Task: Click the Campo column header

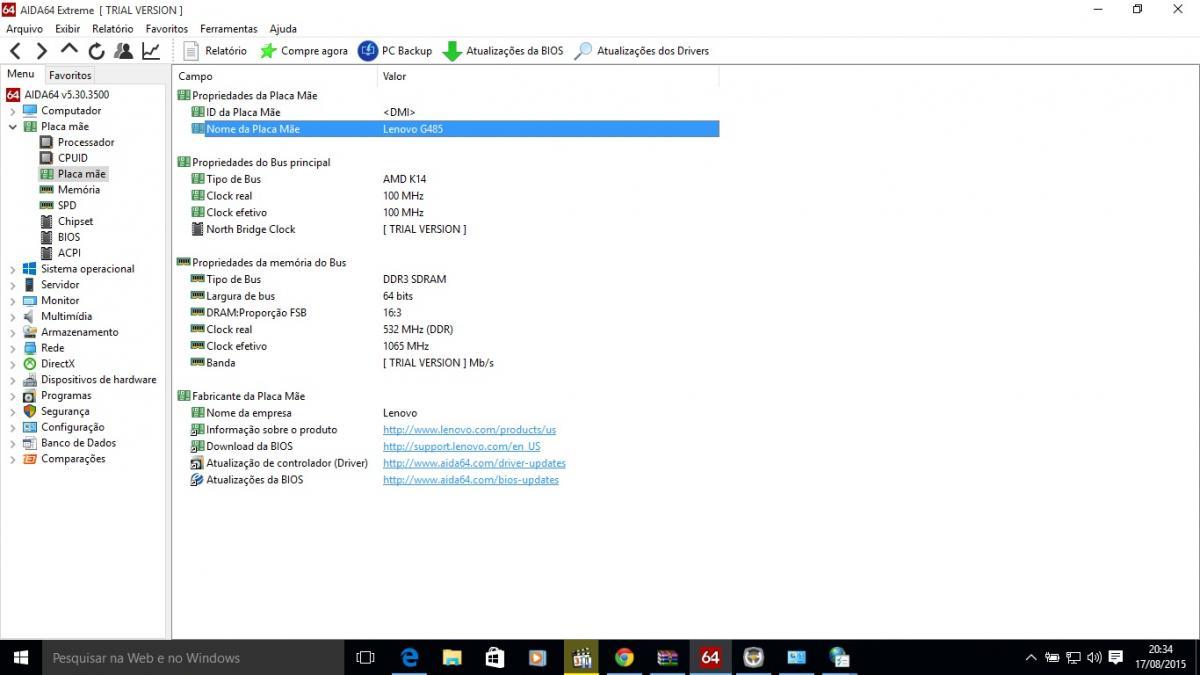Action: coord(275,76)
